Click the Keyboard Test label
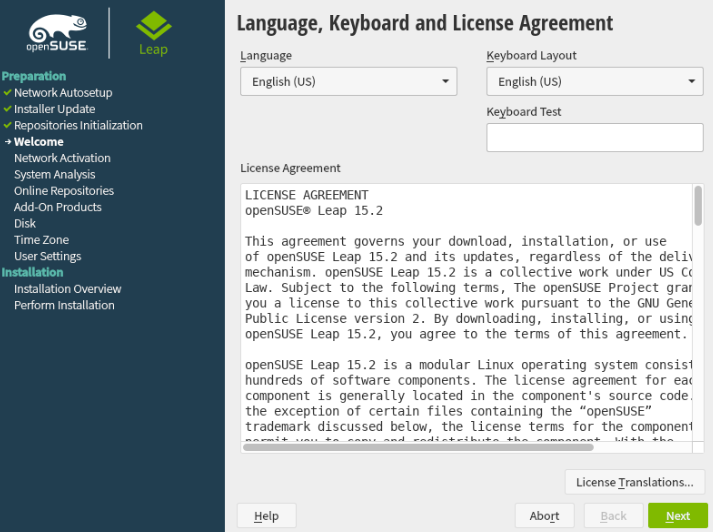The height and width of the screenshot is (532, 713). click(x=524, y=112)
